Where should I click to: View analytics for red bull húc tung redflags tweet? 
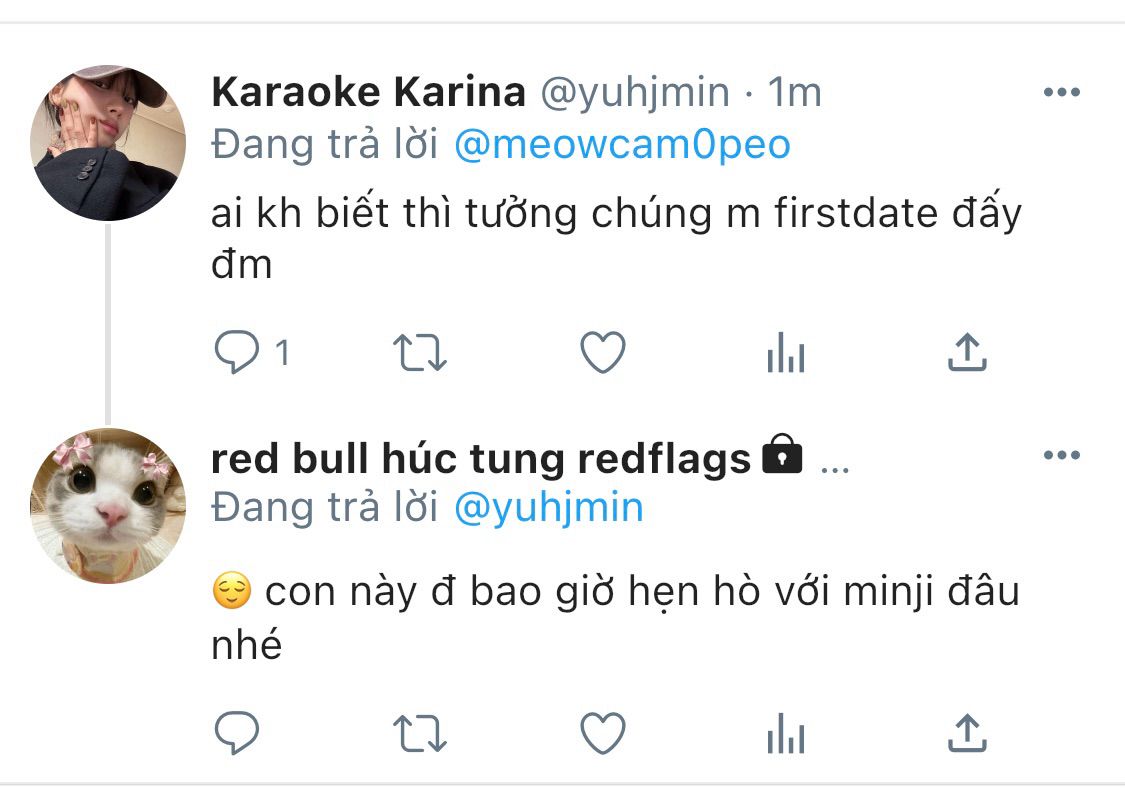click(x=786, y=733)
